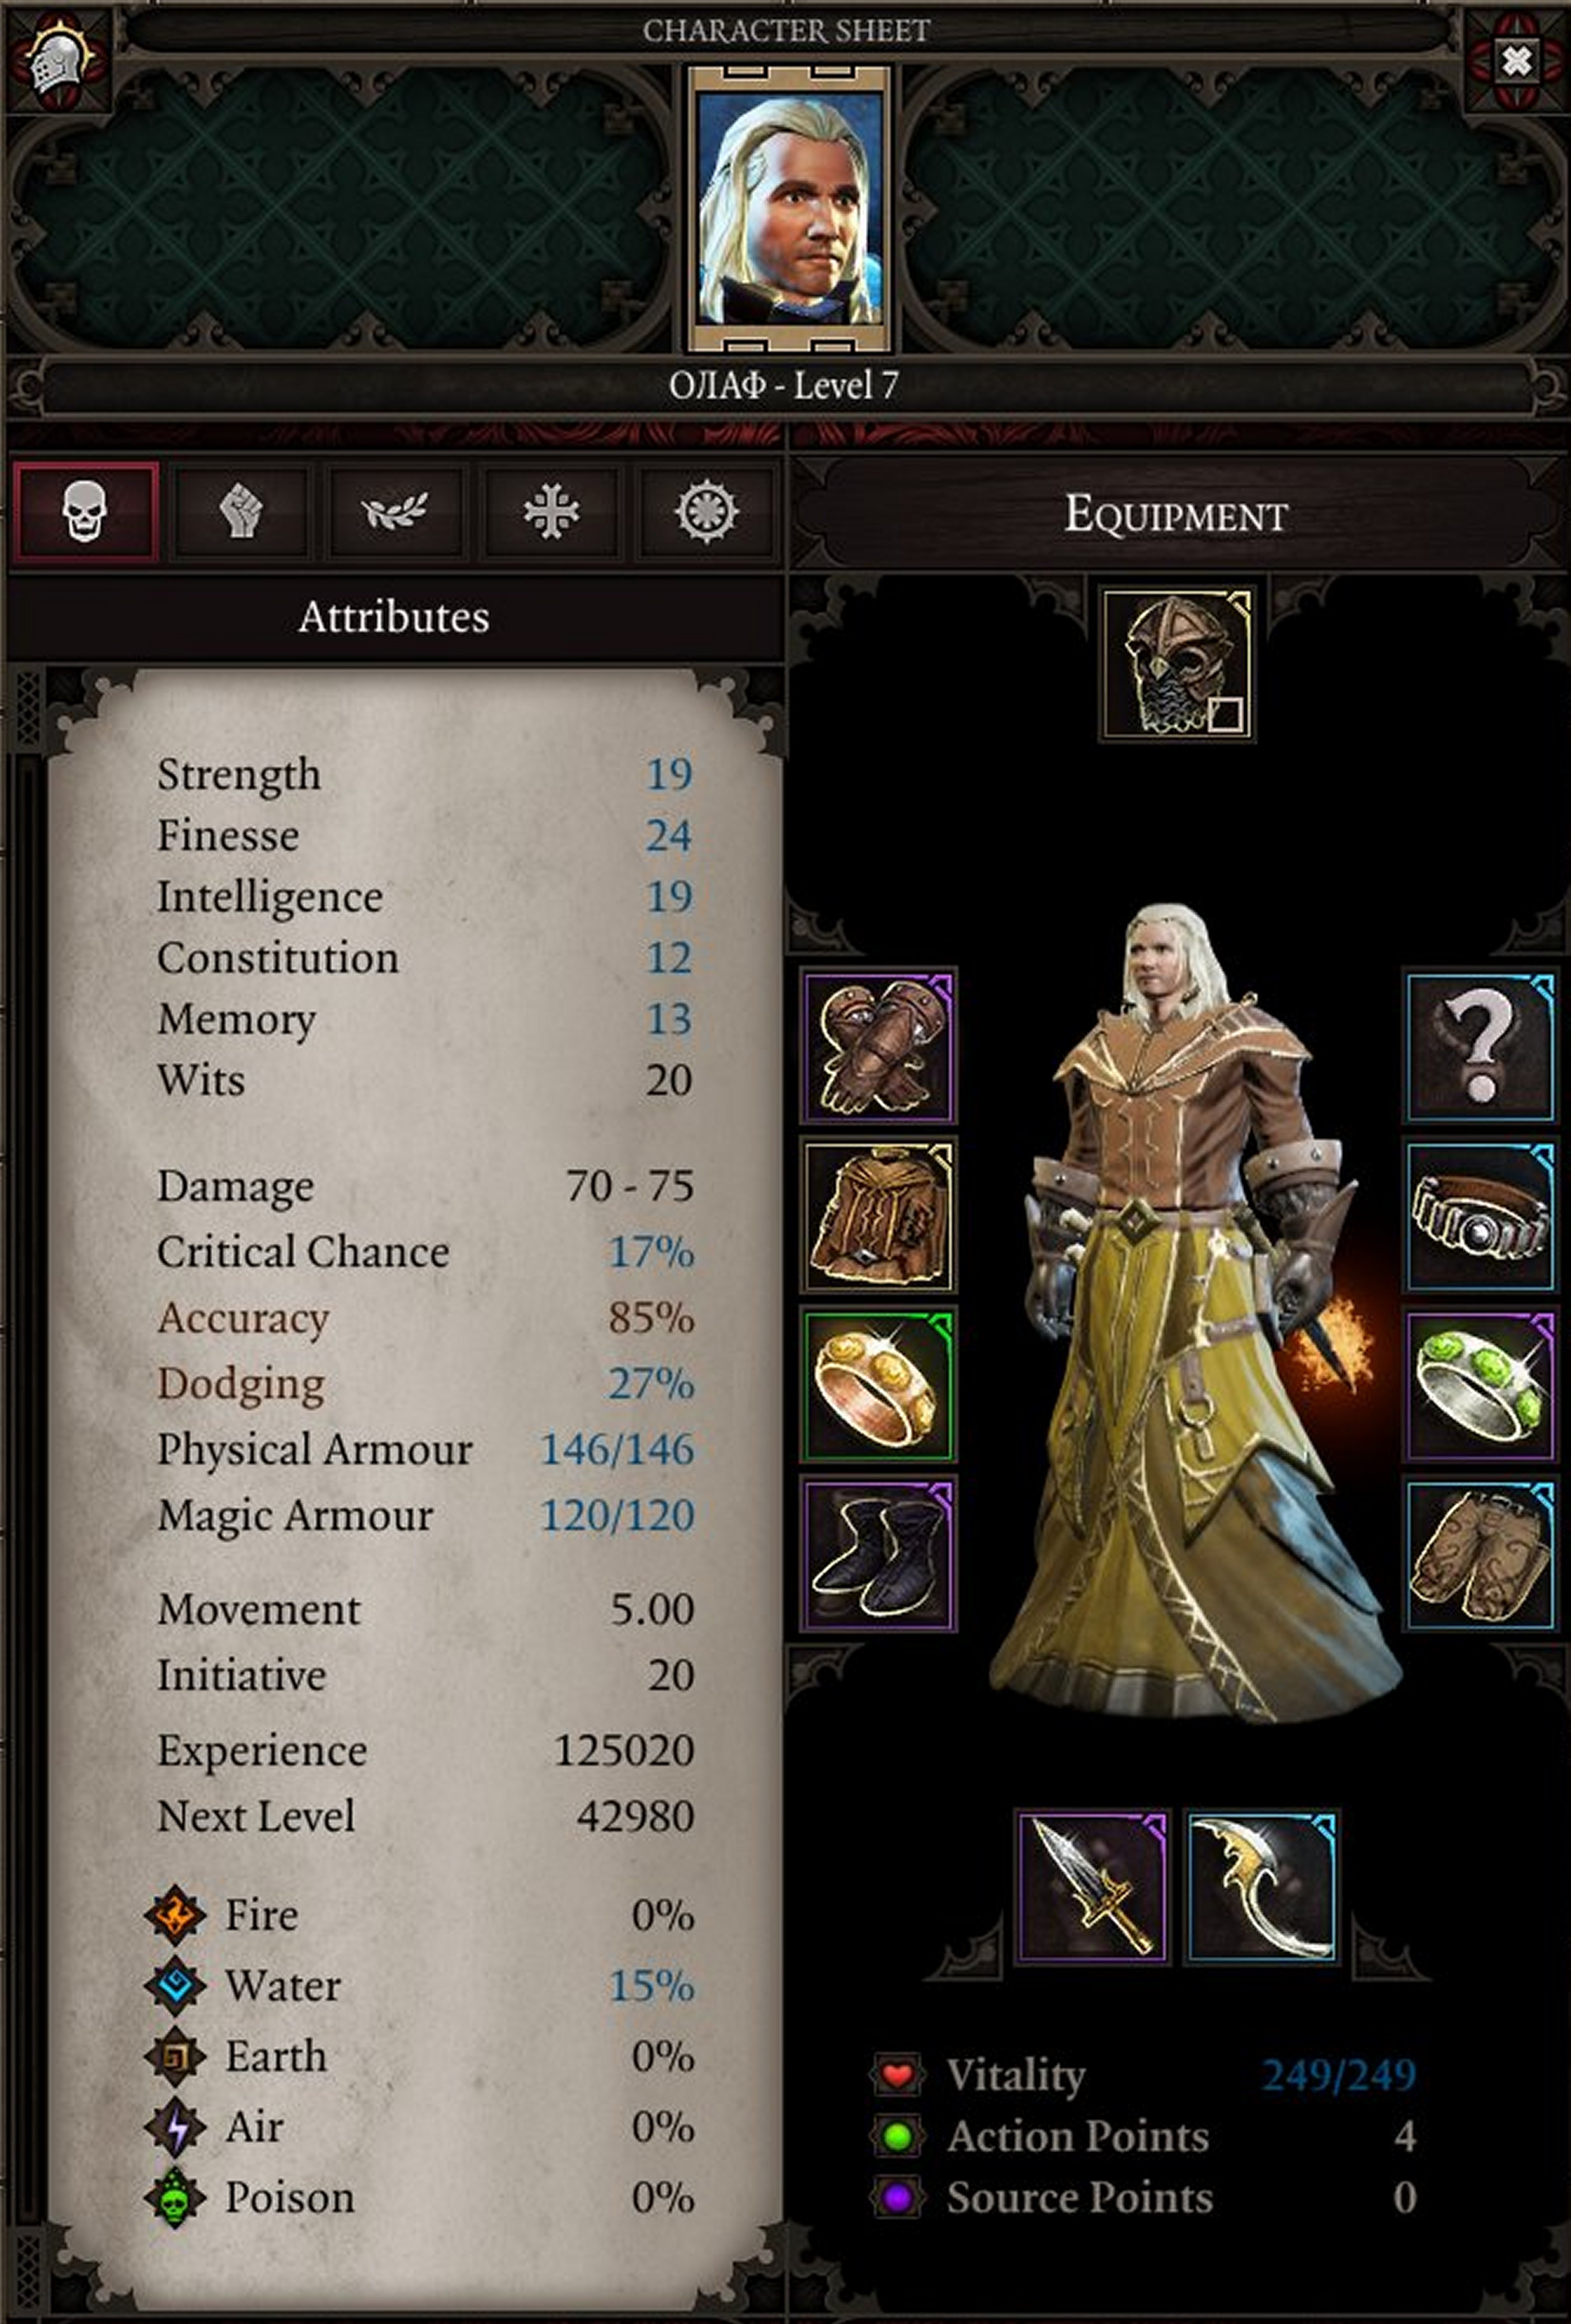Open the wheel Tags tab
The image size is (1571, 2324).
pos(706,511)
